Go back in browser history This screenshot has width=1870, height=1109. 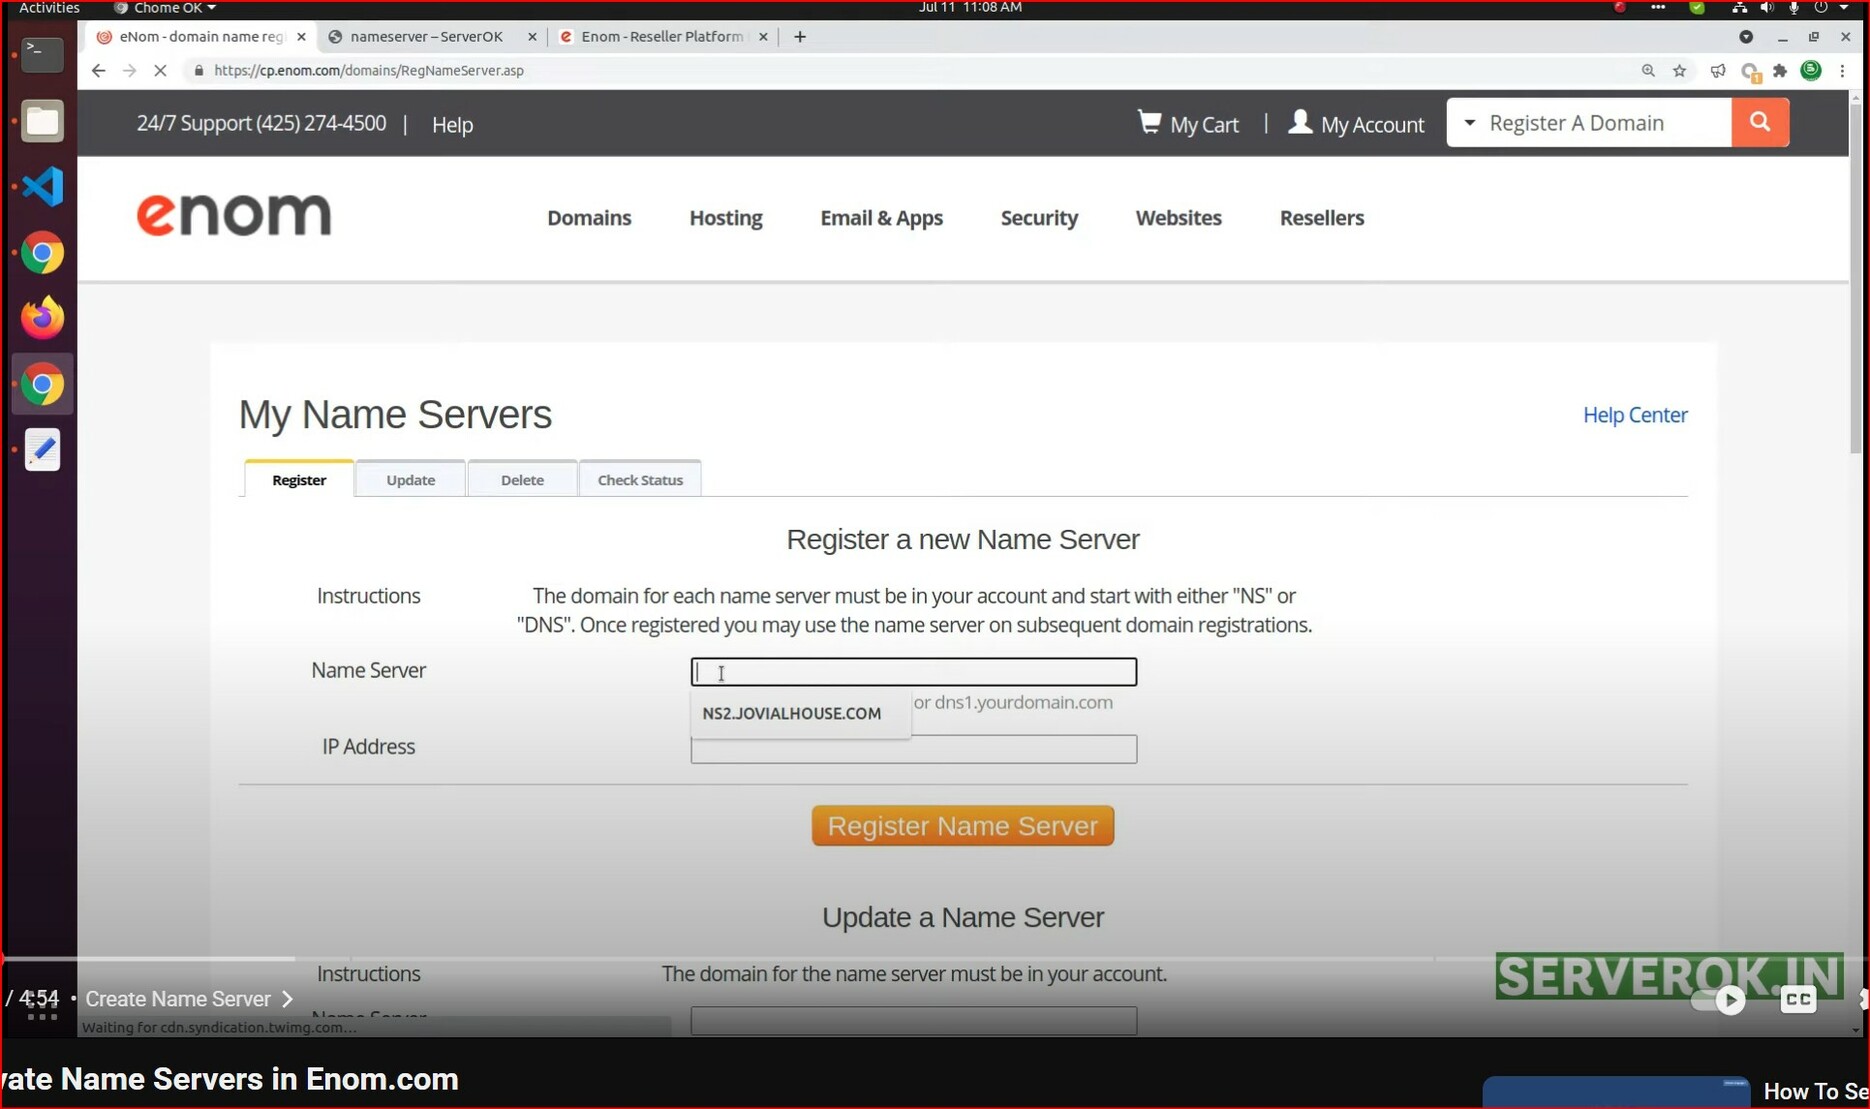click(98, 70)
